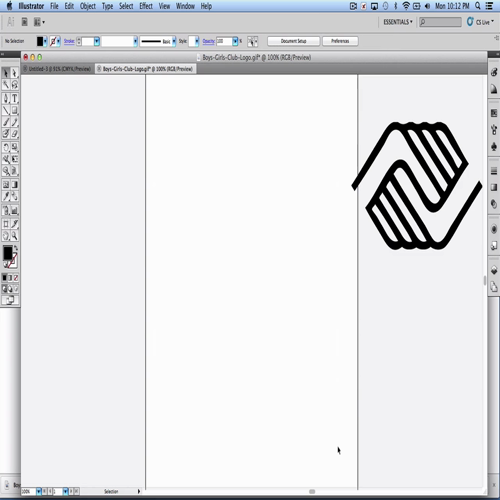Open the Effect menu
Screen dimensions: 500x500
pos(146,6)
